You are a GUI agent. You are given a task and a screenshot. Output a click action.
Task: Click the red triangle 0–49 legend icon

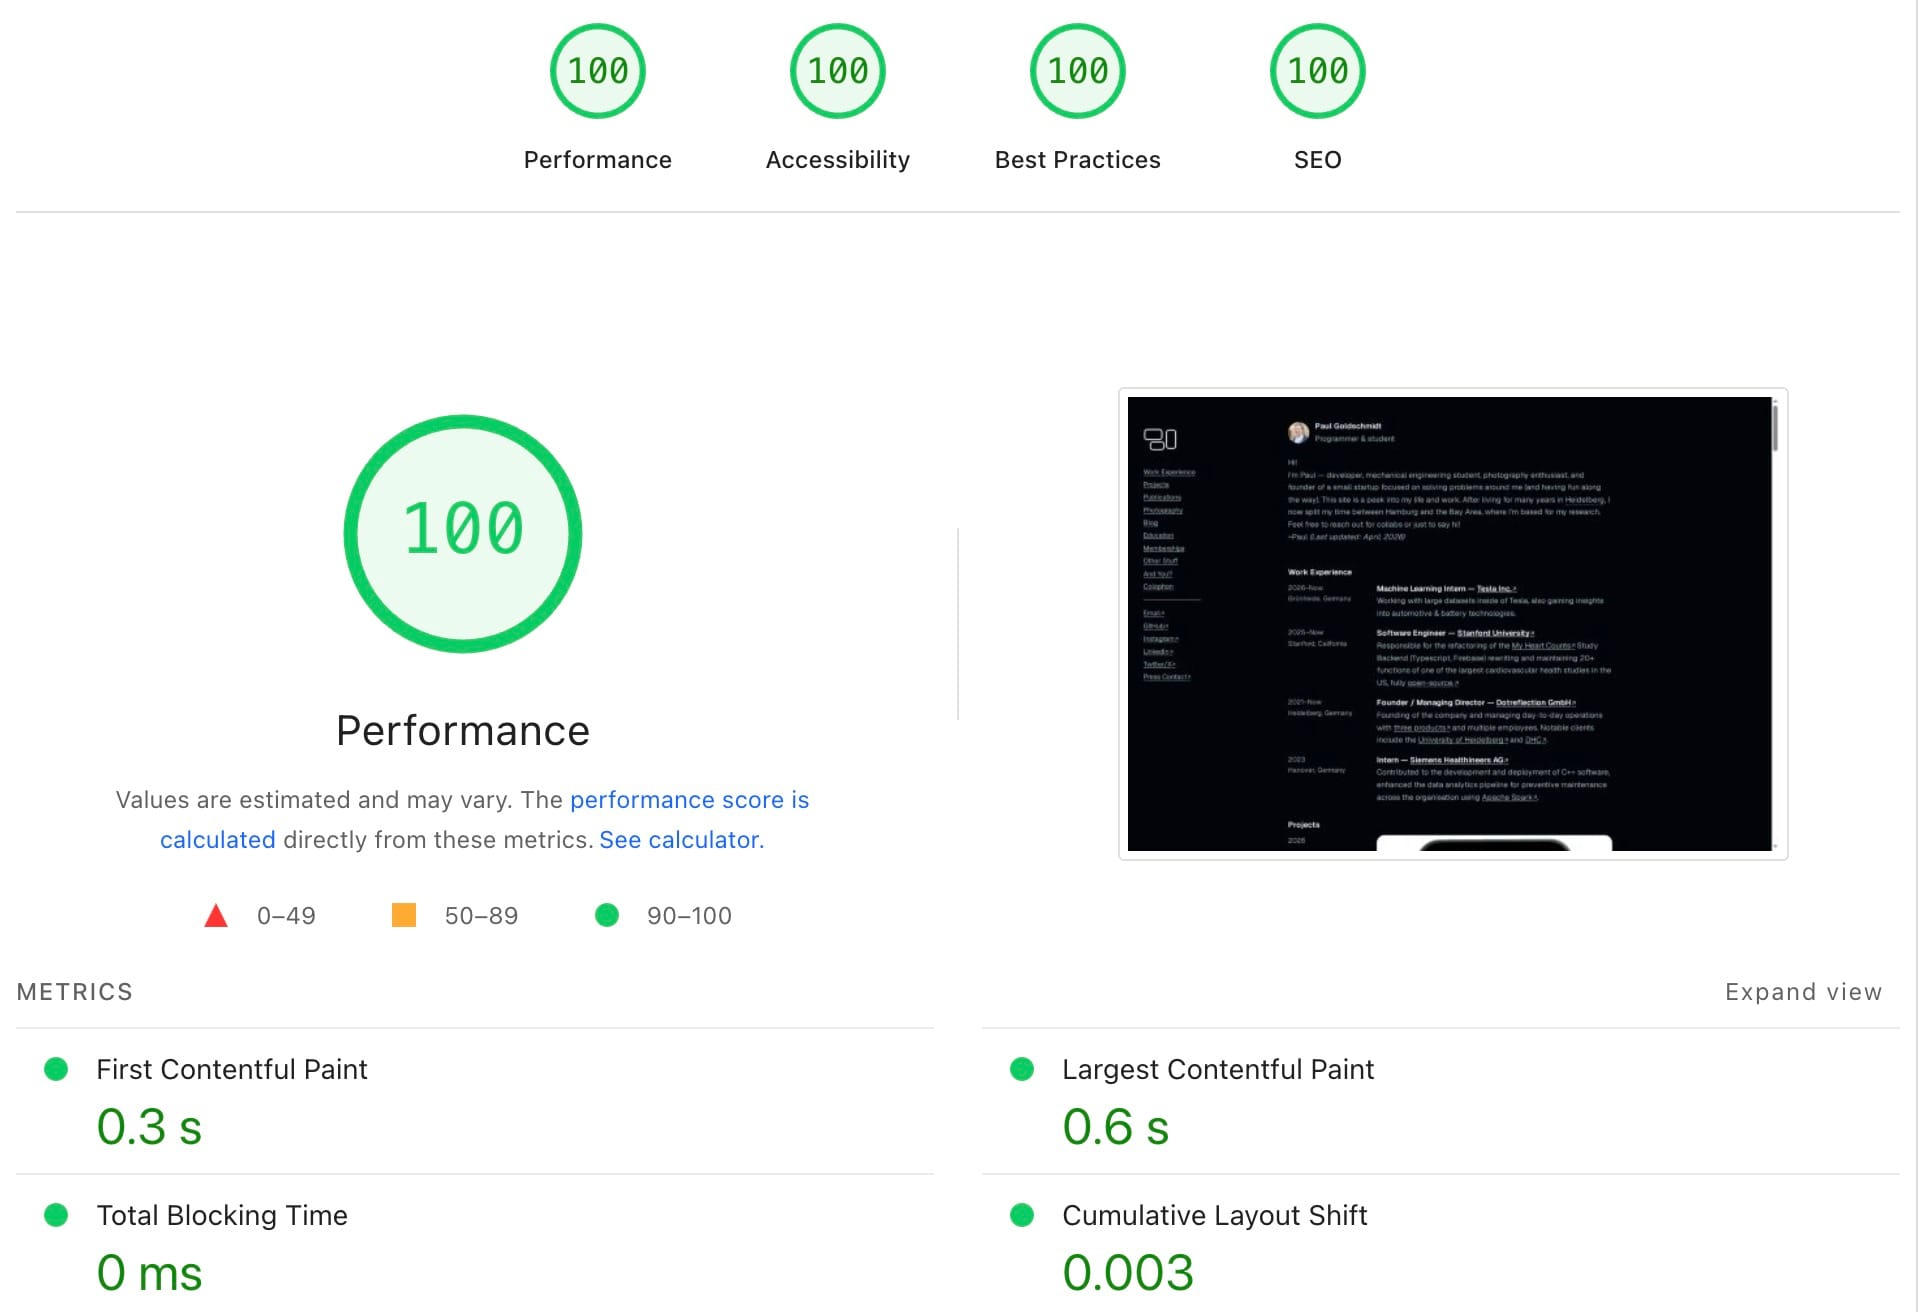pyautogui.click(x=216, y=915)
